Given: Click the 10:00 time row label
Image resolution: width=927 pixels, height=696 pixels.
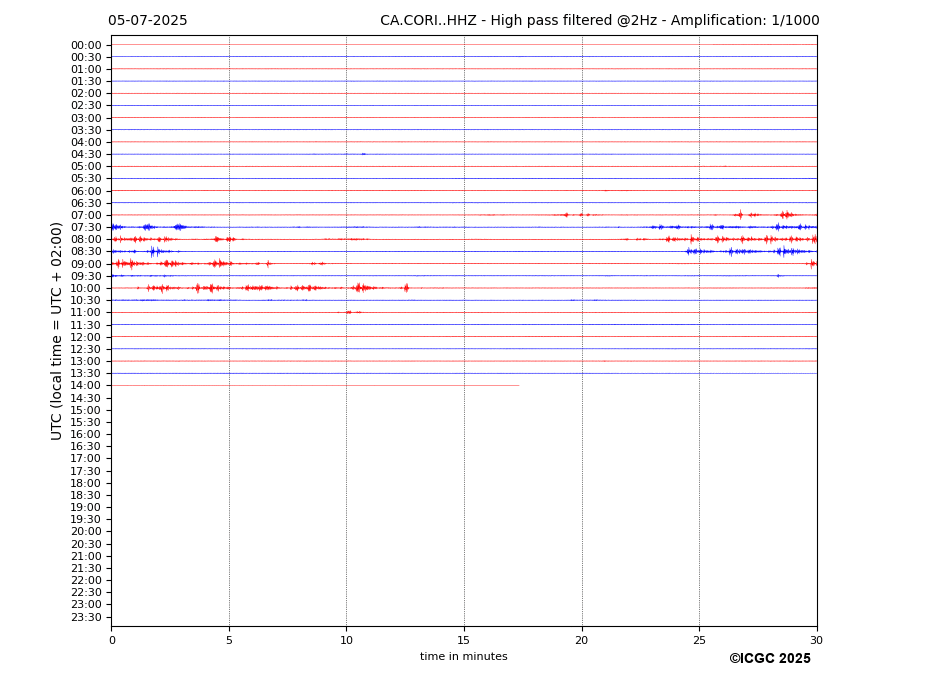Looking at the screenshot, I should (86, 289).
